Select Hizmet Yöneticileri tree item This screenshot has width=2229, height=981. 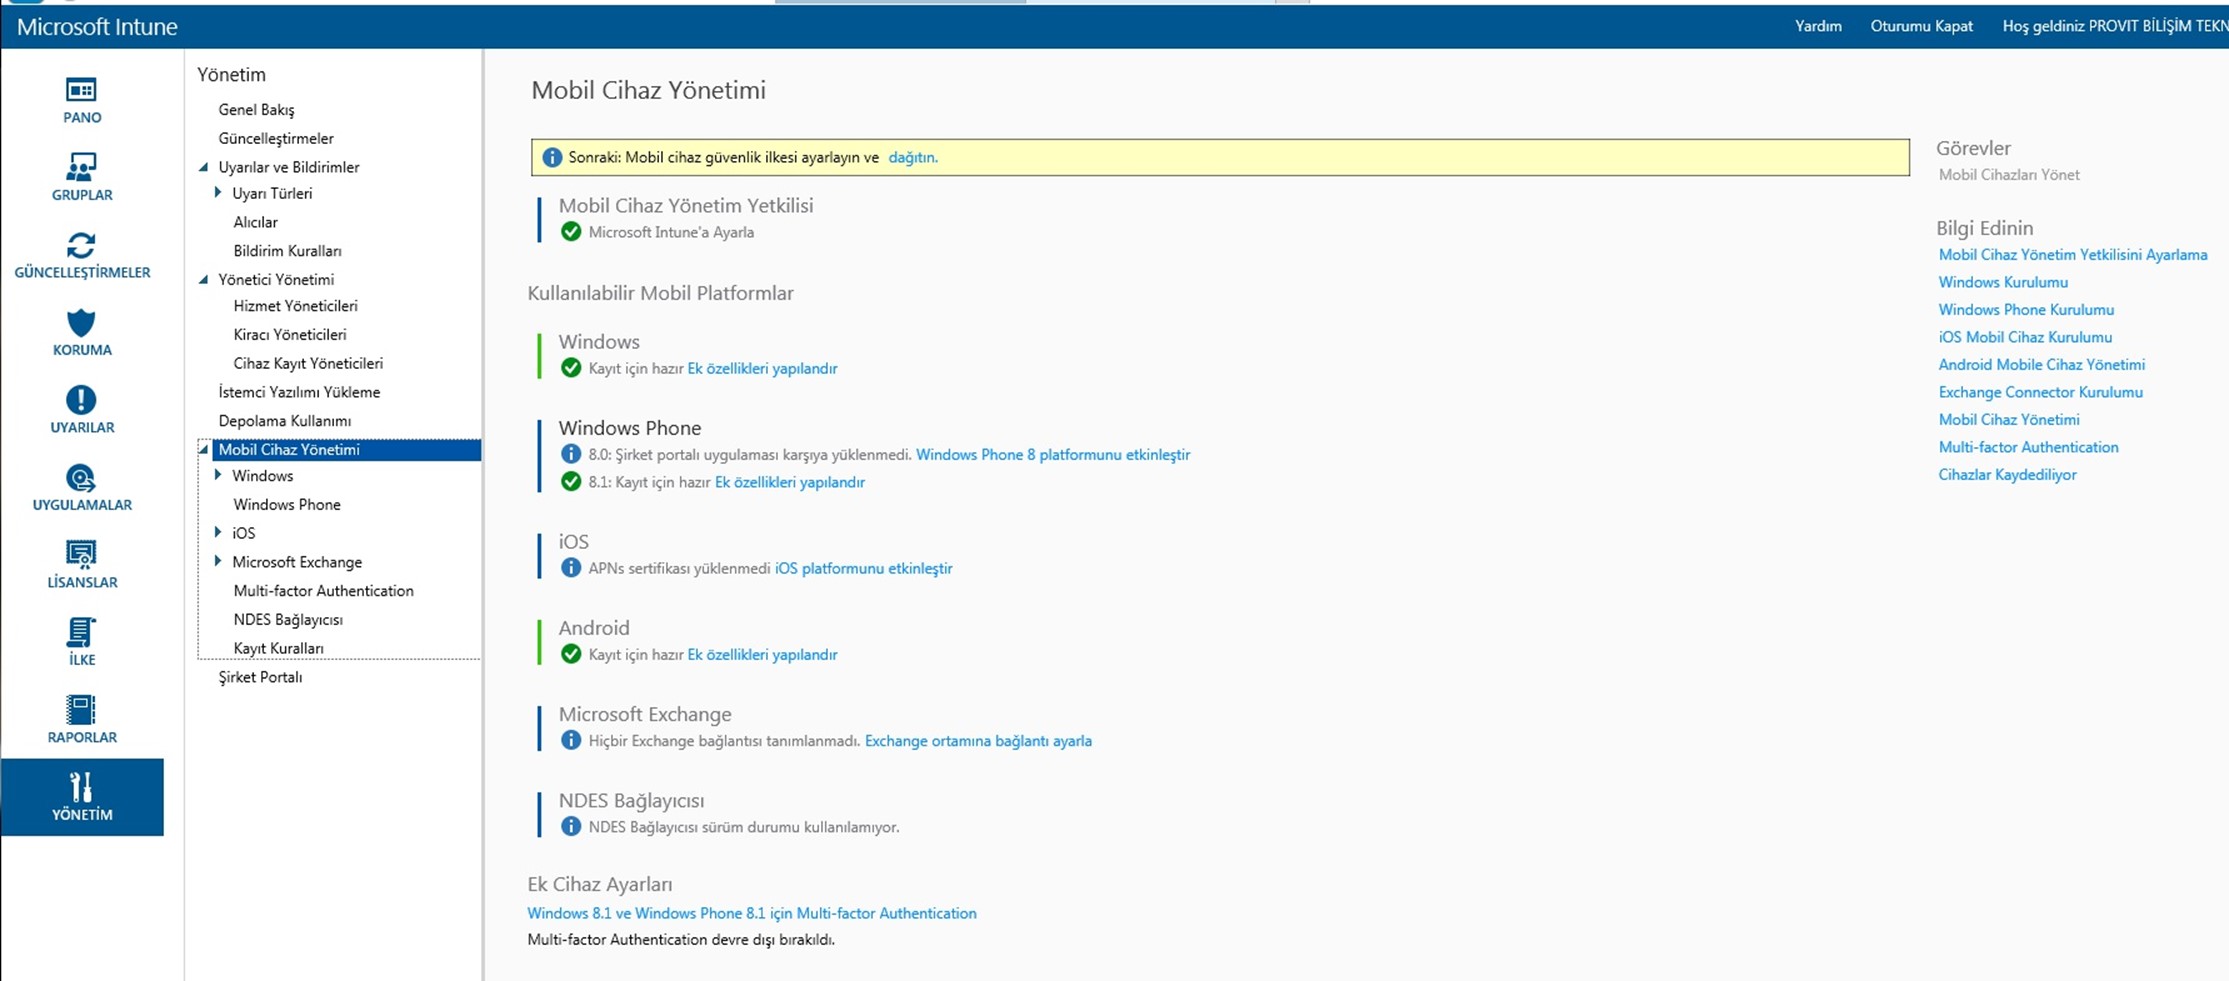tap(295, 306)
